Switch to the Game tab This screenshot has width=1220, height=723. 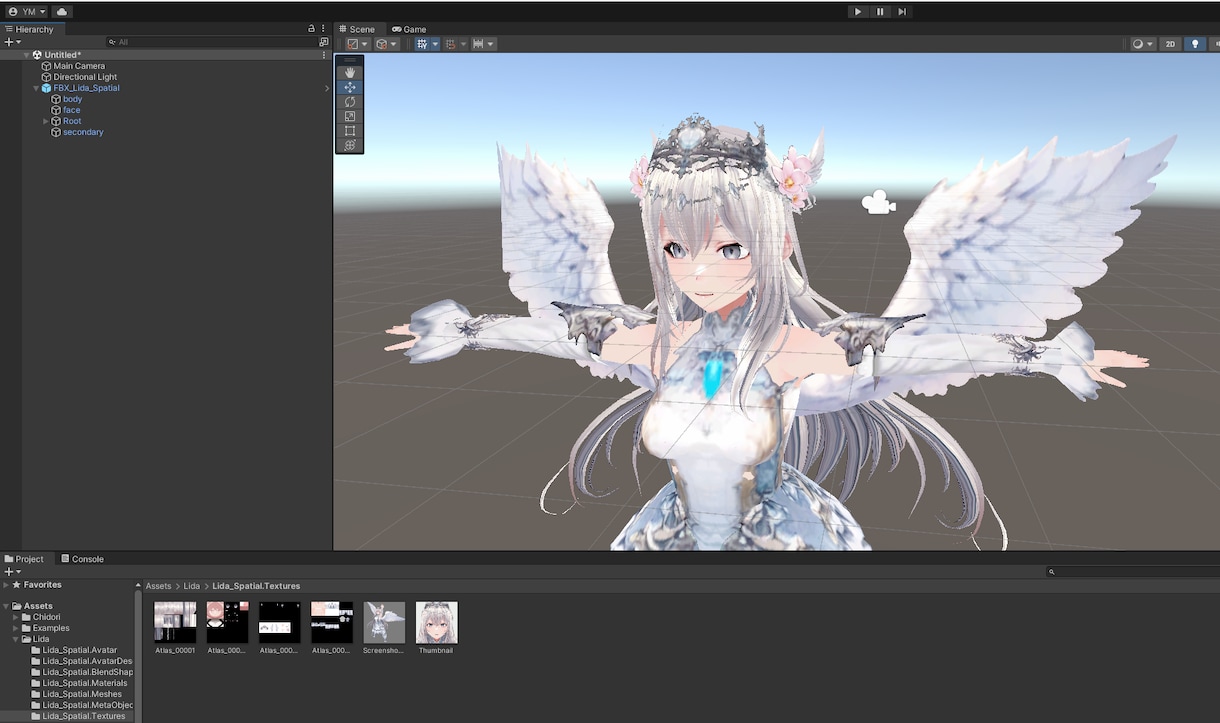(x=409, y=29)
